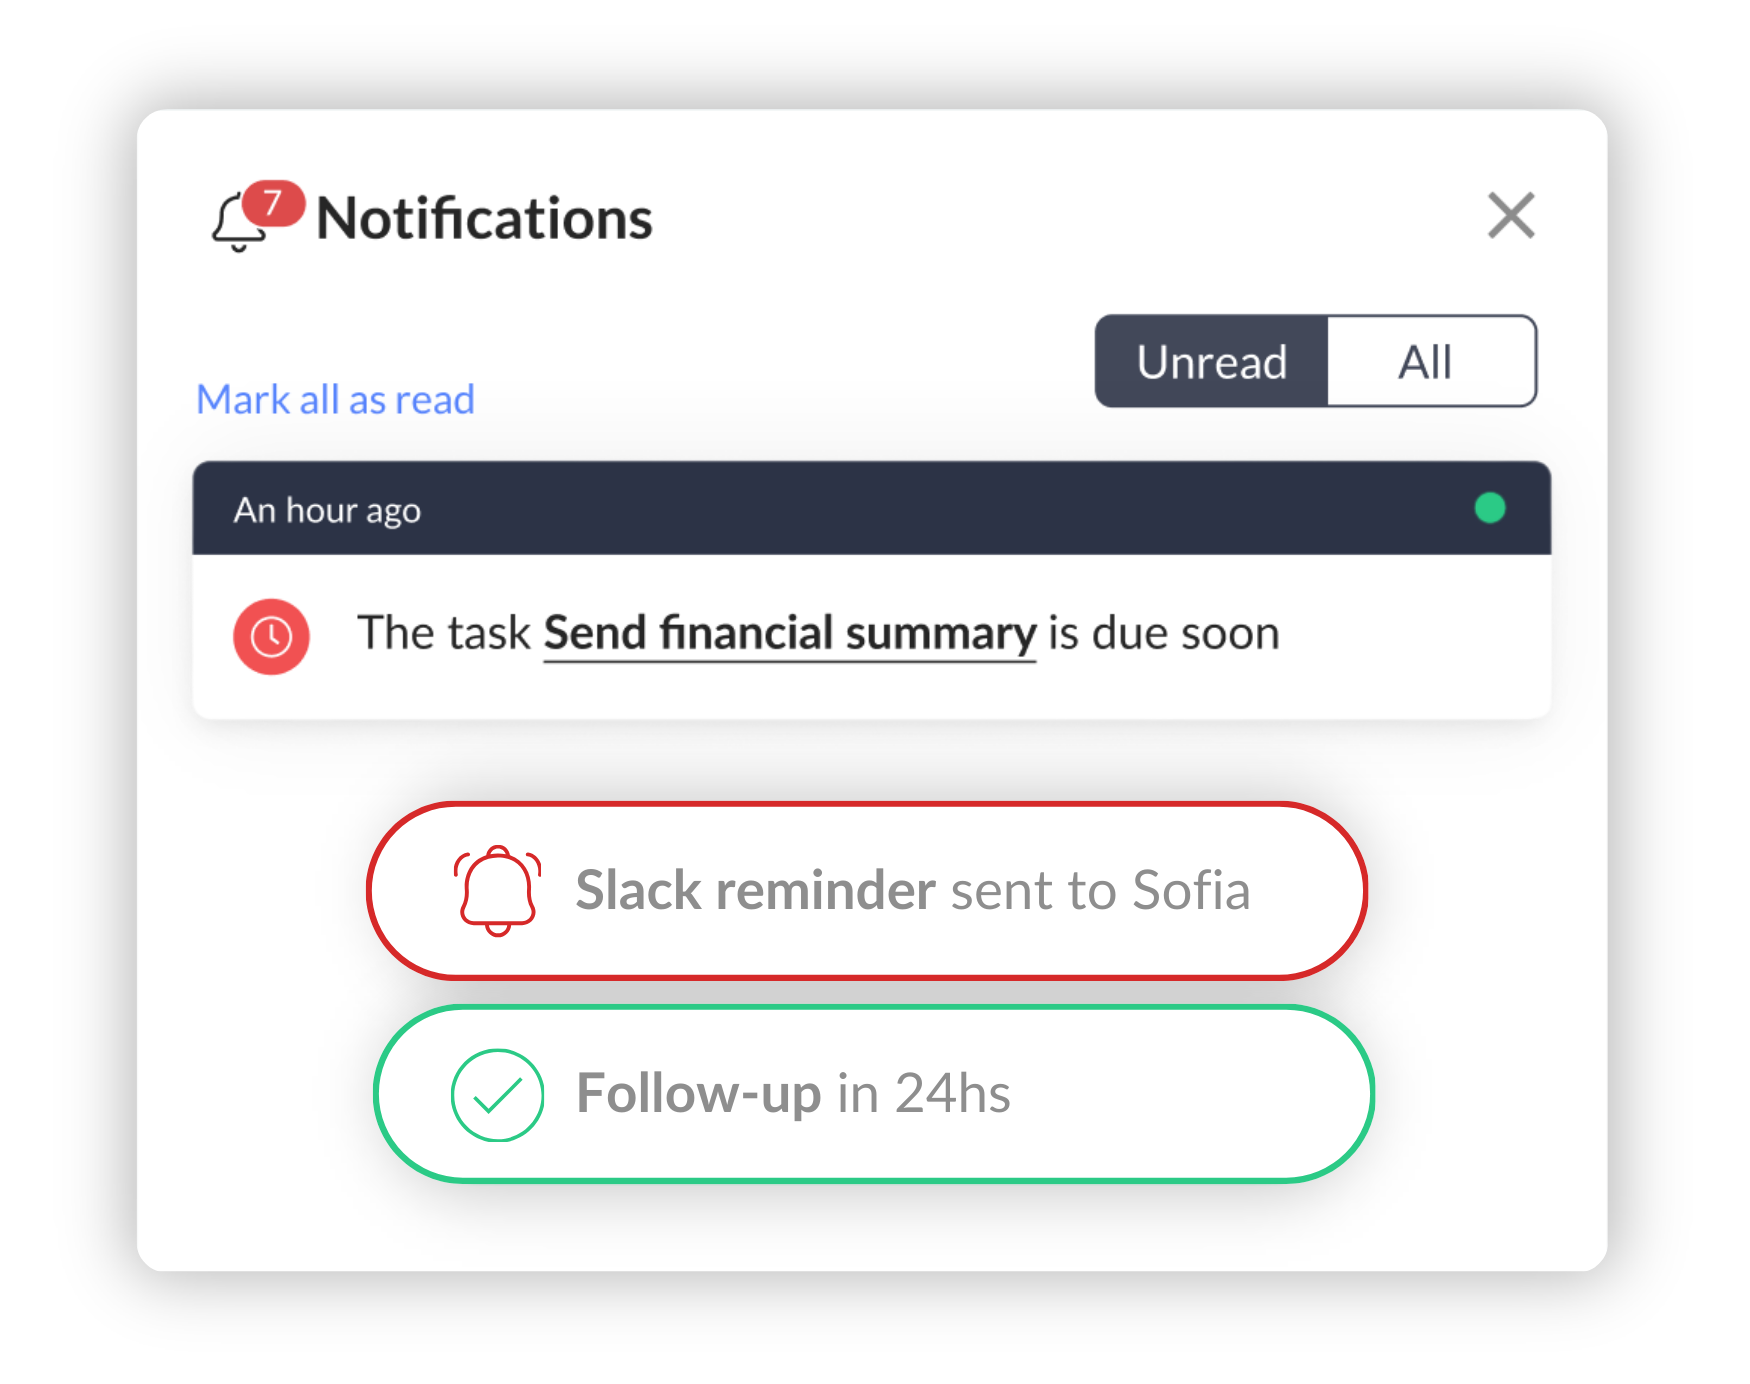
Task: Expand the An hour ago section
Action: [x=327, y=510]
